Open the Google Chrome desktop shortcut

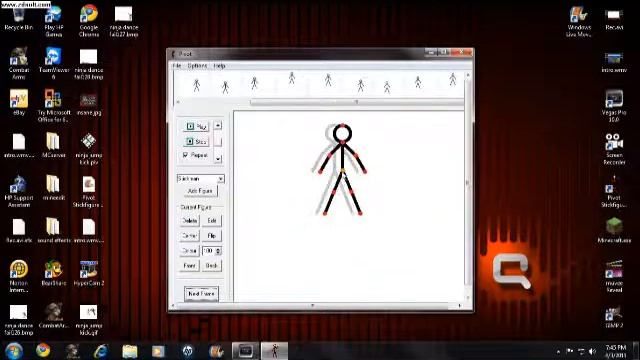coord(89,20)
